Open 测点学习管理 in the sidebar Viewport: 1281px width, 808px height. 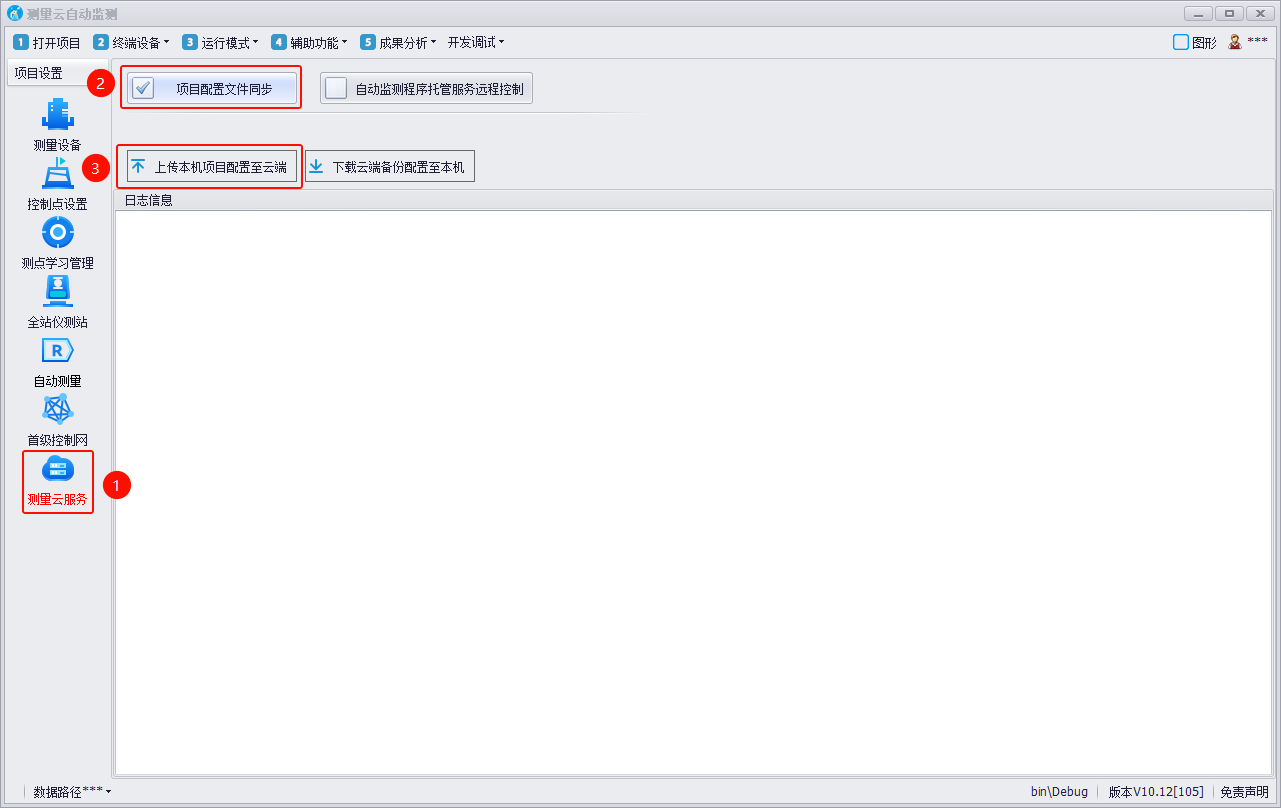point(57,233)
